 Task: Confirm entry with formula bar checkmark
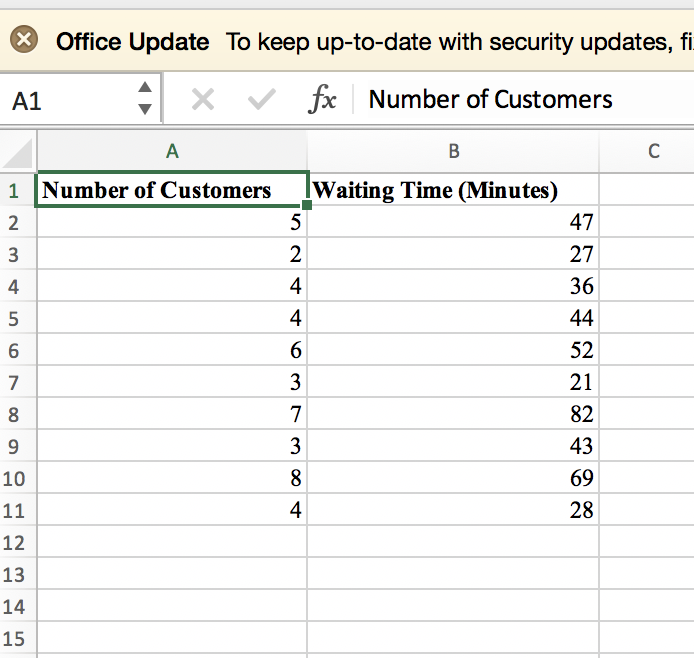[x=262, y=99]
